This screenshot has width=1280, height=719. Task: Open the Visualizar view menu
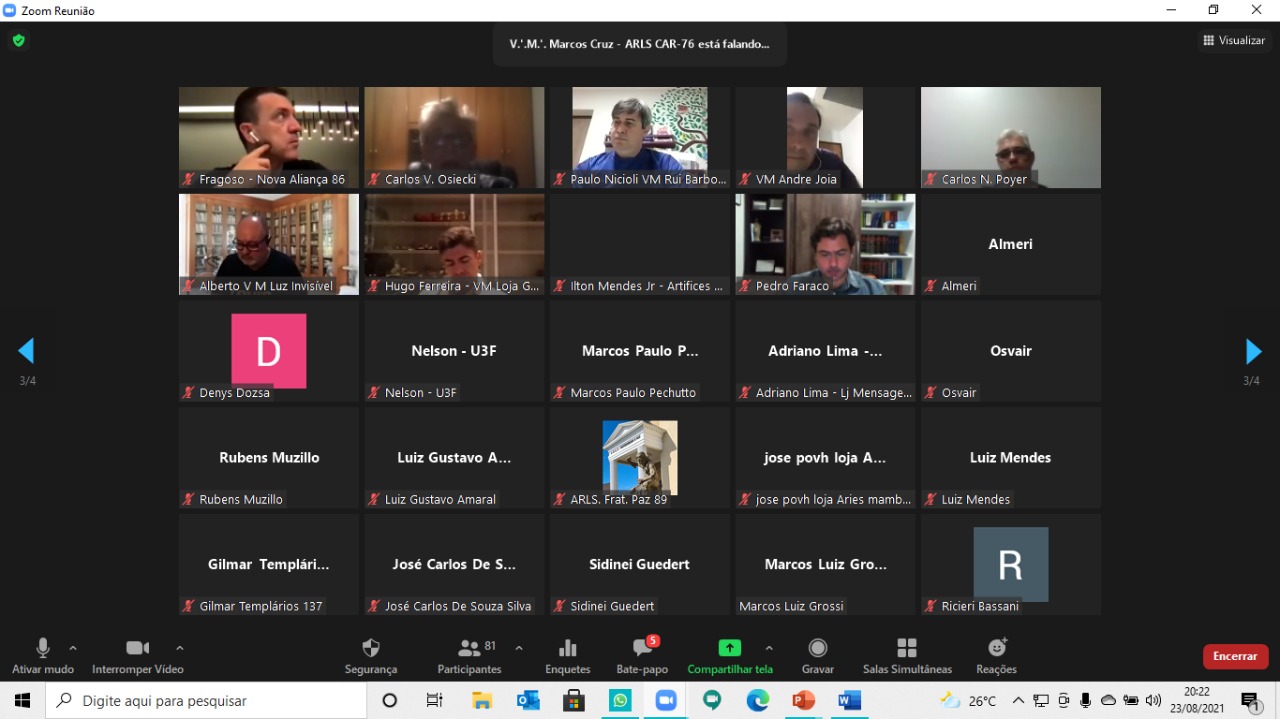click(x=1234, y=41)
